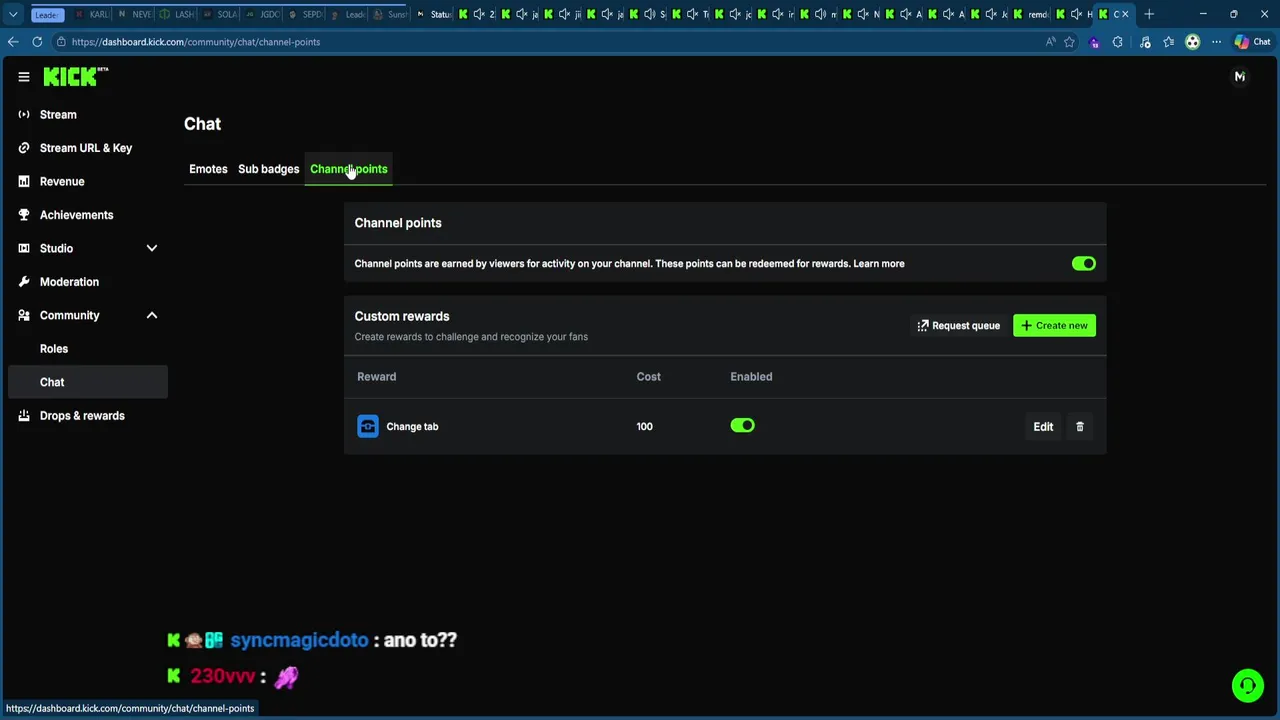Delete the Change tab reward trash icon
The height and width of the screenshot is (720, 1280).
coord(1080,427)
